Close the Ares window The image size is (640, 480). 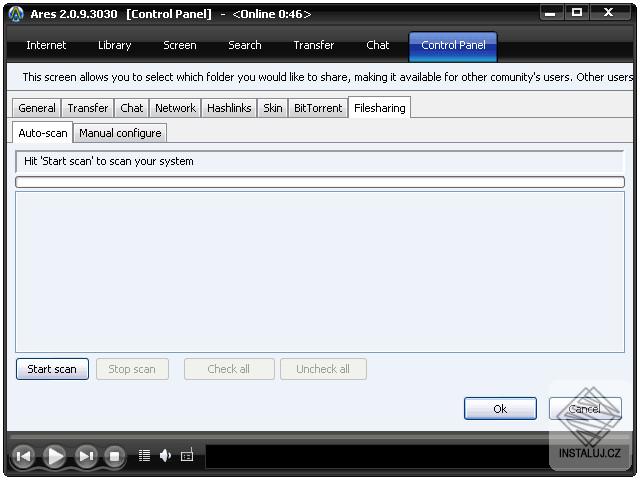[609, 13]
